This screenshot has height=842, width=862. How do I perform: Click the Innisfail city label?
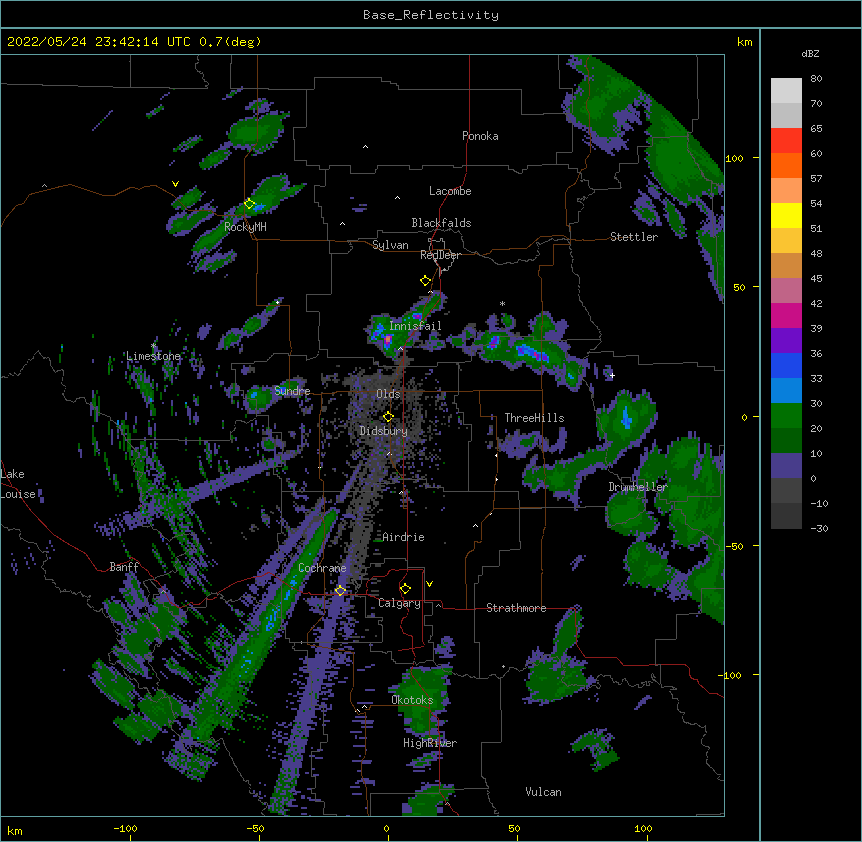point(415,326)
